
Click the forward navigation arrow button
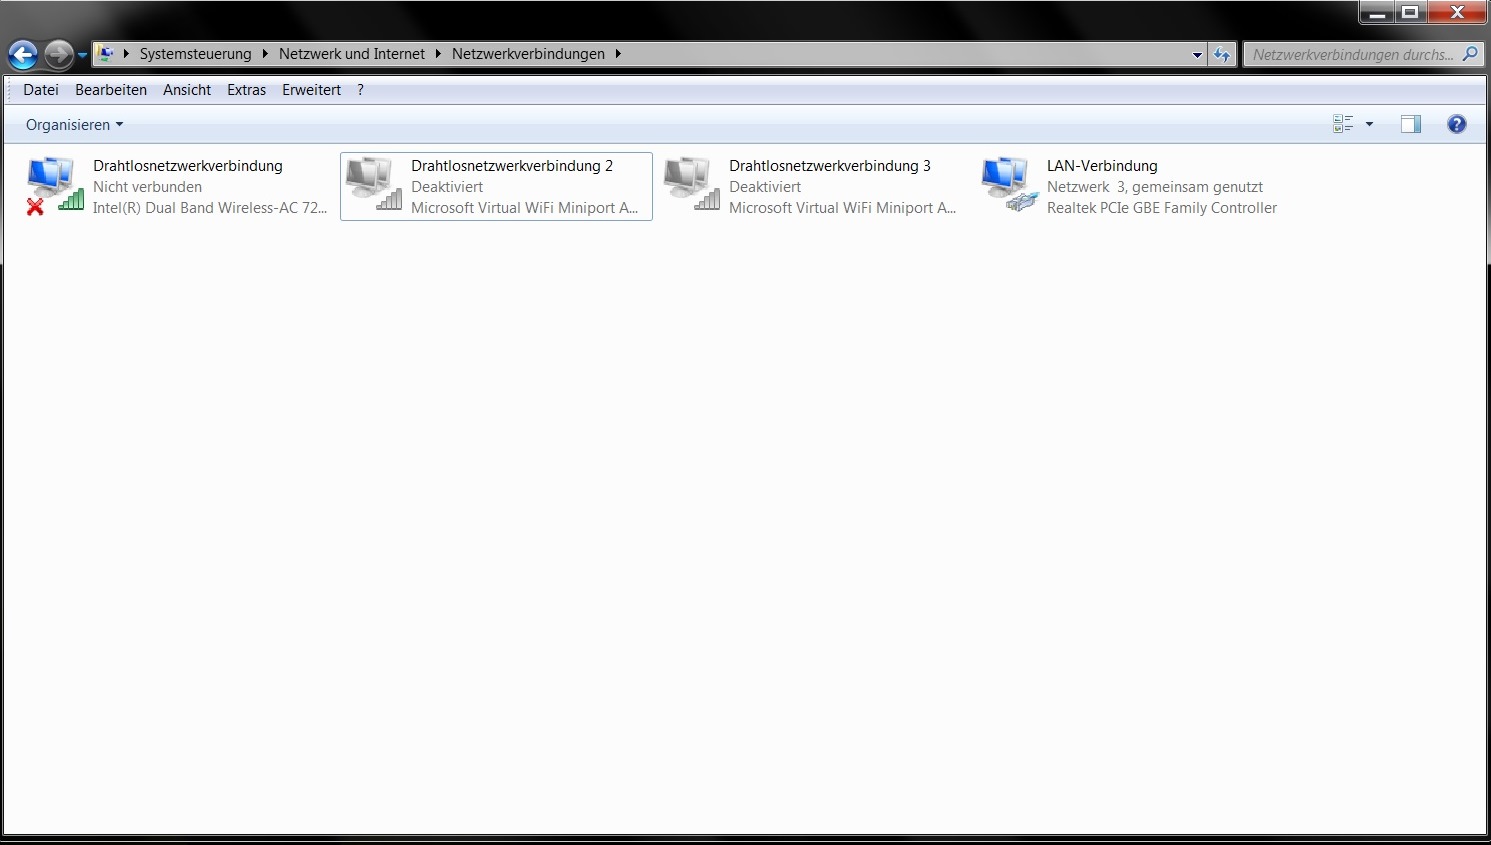click(58, 54)
